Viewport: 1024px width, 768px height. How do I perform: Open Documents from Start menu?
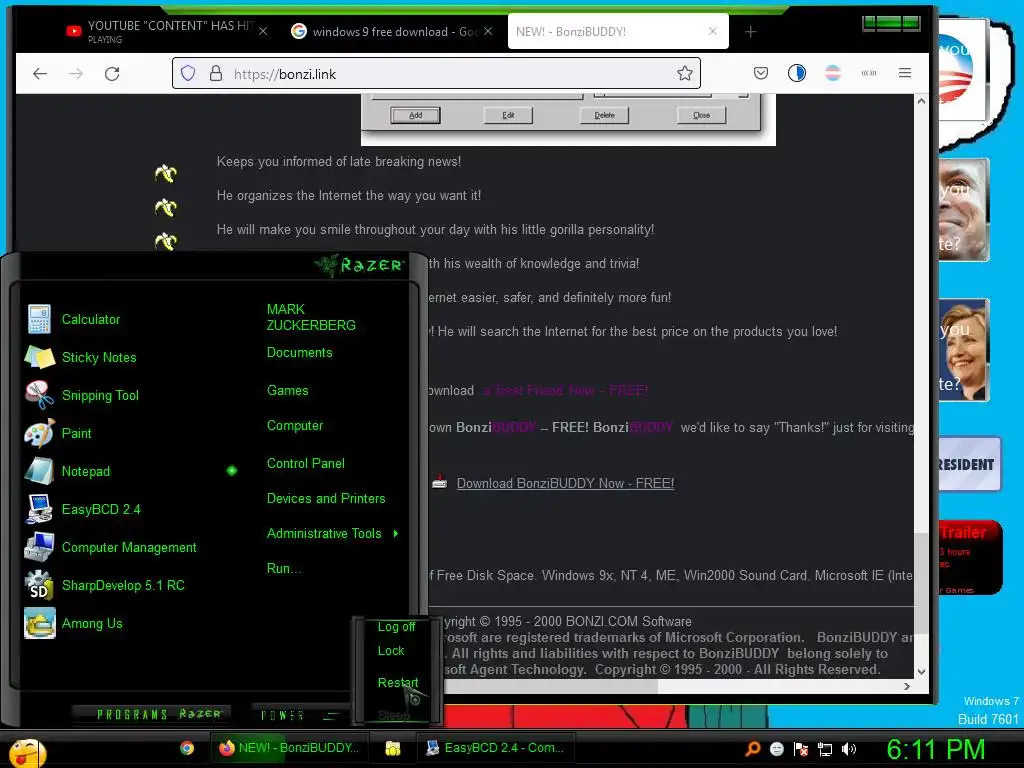coord(299,353)
